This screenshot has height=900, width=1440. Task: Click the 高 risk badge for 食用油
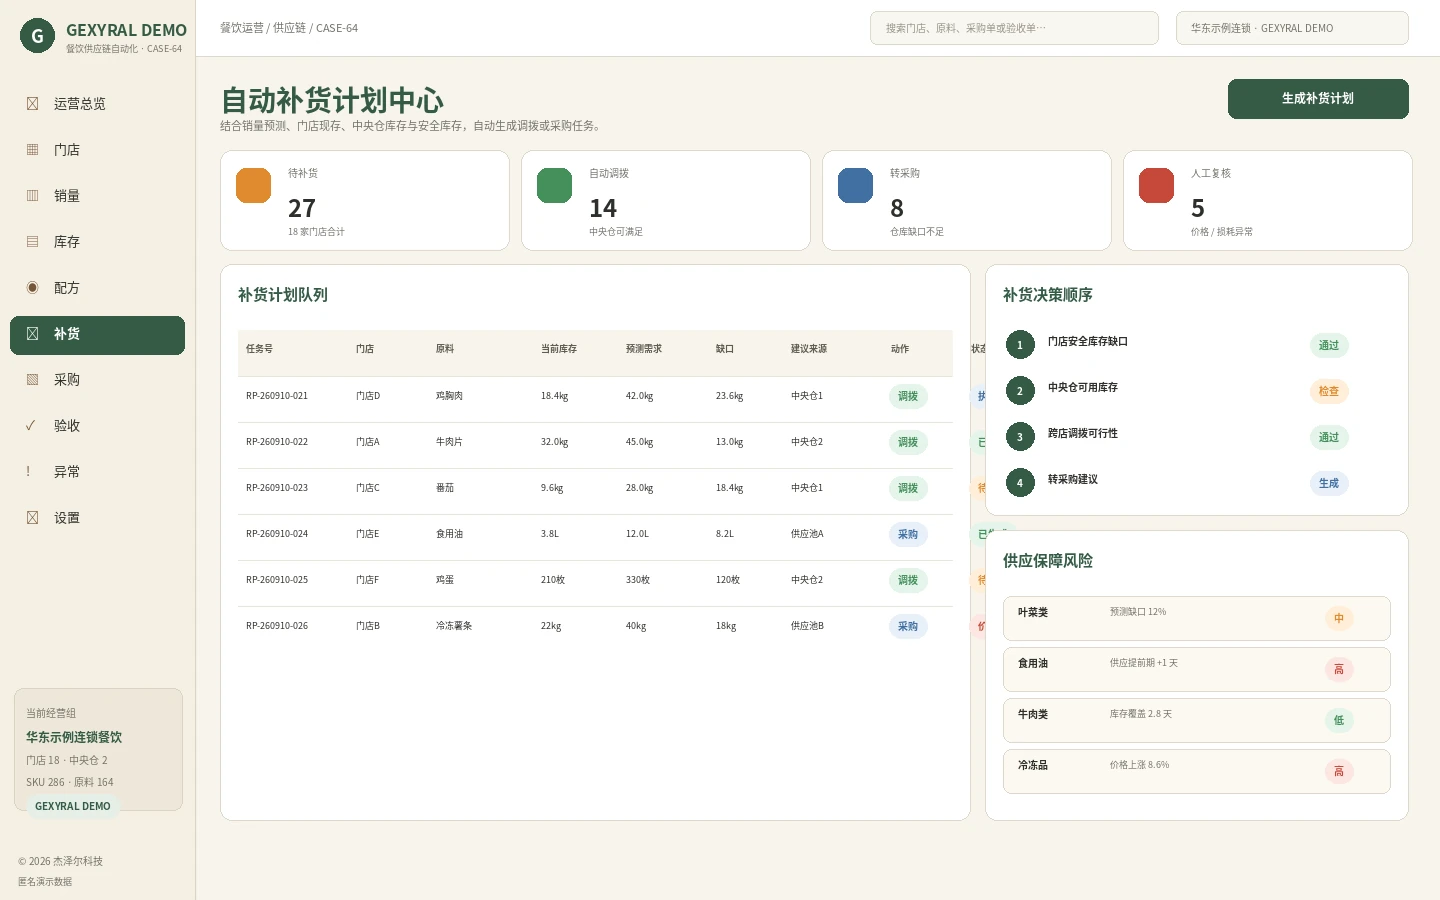point(1339,669)
